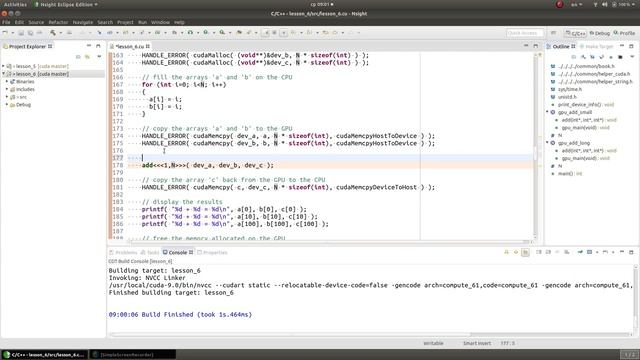Open the Source menu
The height and width of the screenshot is (360, 640).
coord(36,22)
